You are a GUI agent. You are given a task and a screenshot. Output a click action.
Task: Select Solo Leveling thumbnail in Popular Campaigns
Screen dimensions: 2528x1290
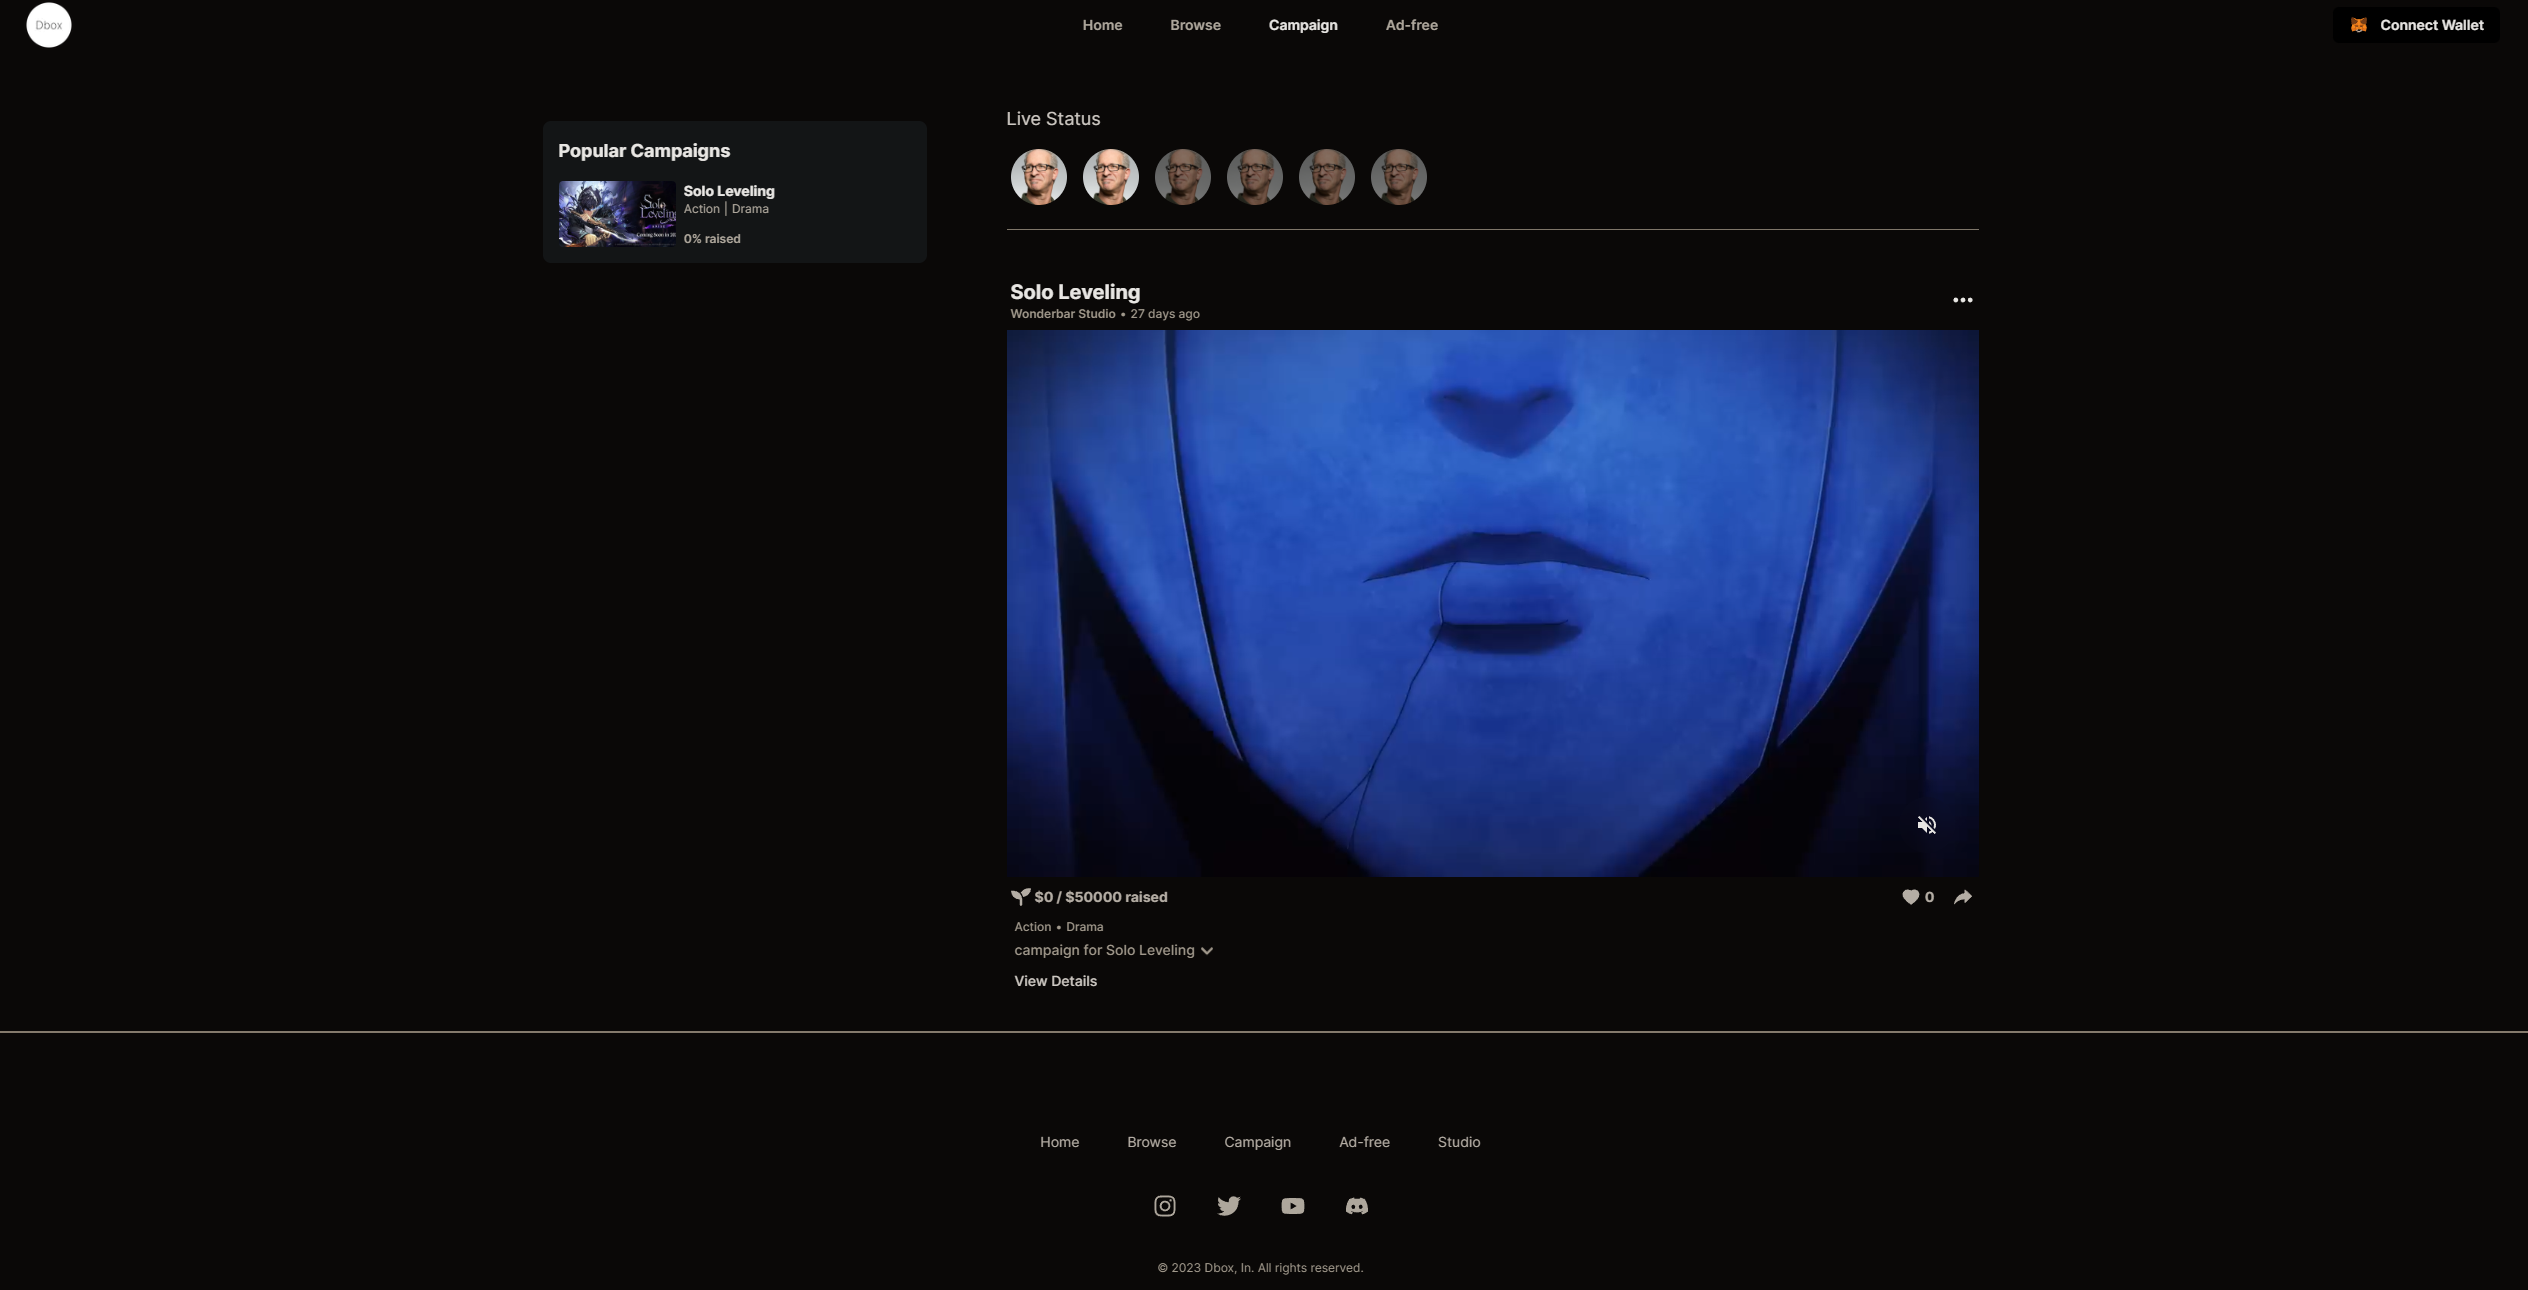[x=617, y=213]
